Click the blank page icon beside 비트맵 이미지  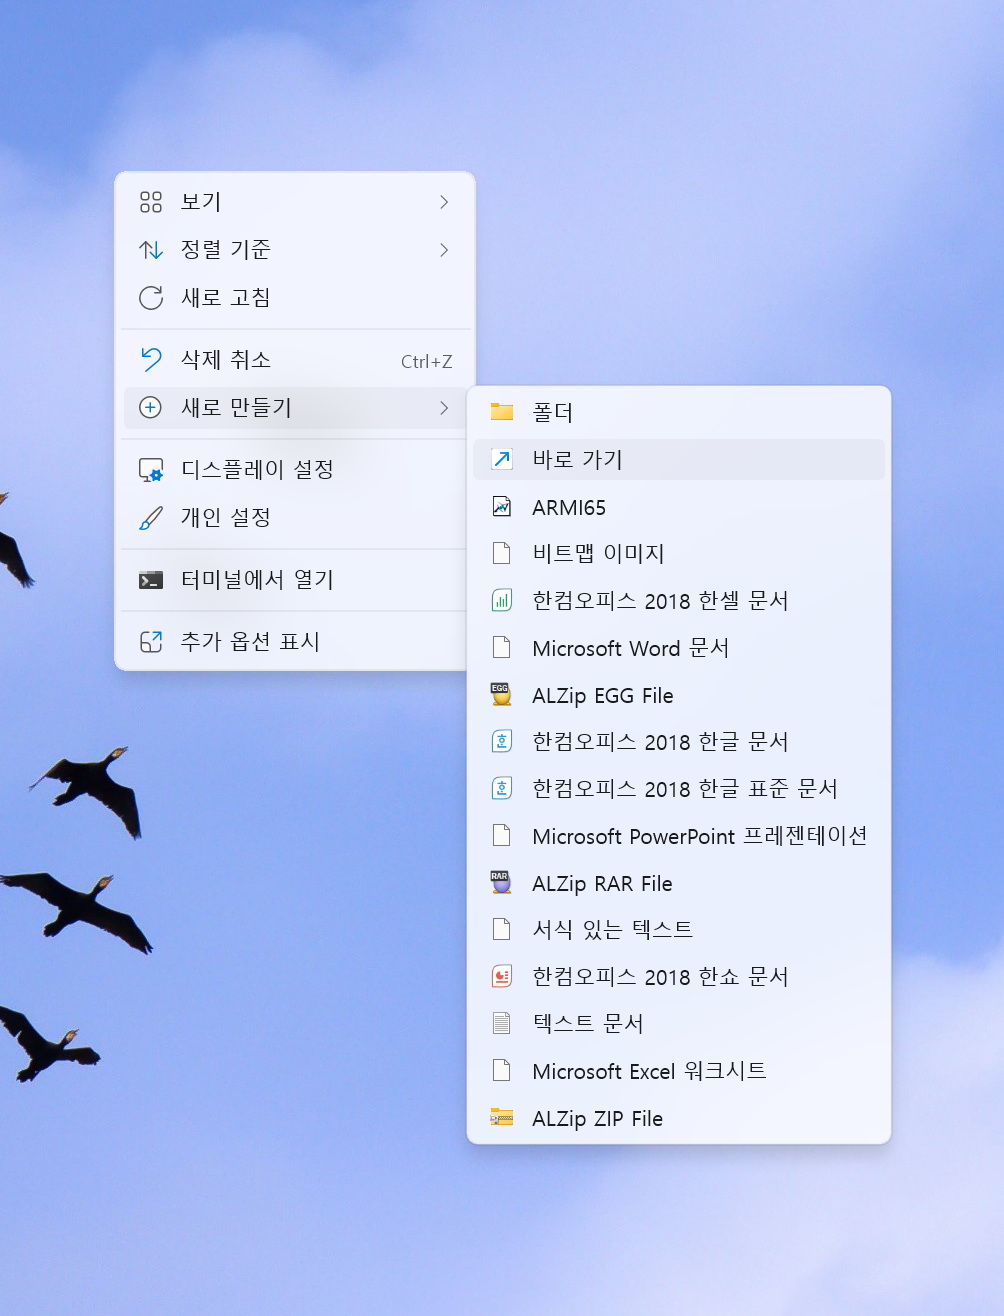point(502,553)
